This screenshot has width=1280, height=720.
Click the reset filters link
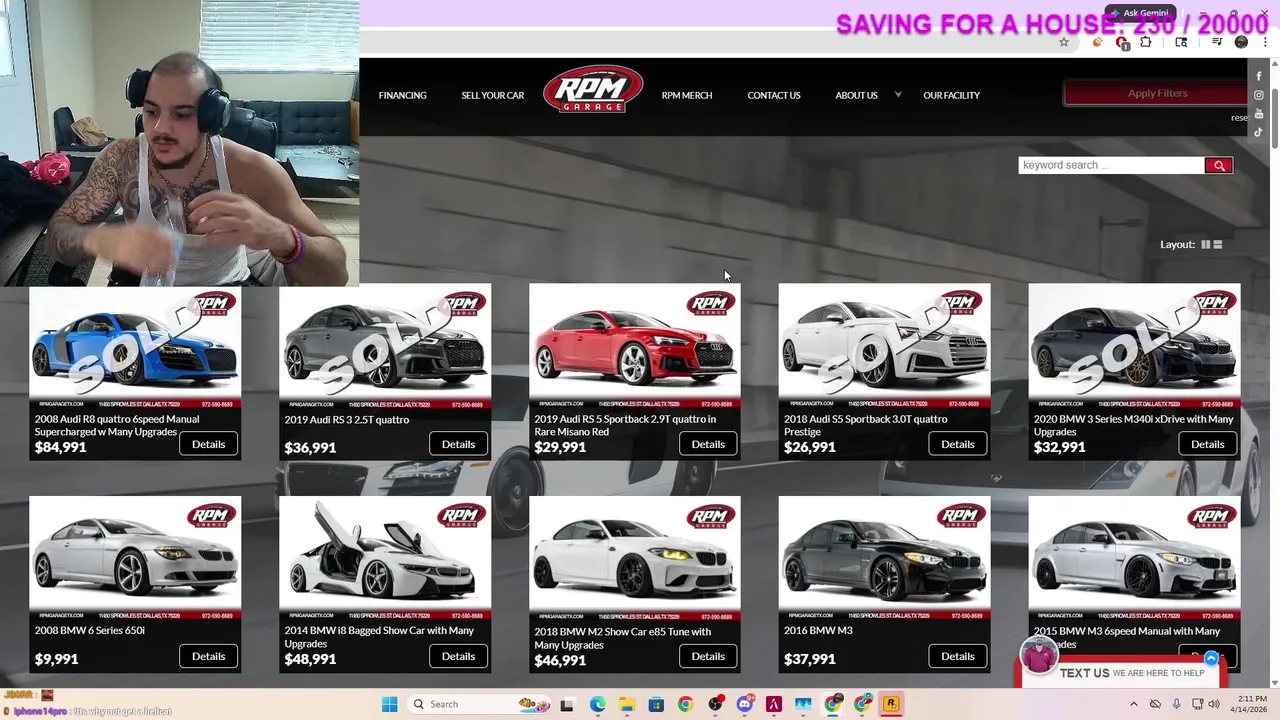1239,118
